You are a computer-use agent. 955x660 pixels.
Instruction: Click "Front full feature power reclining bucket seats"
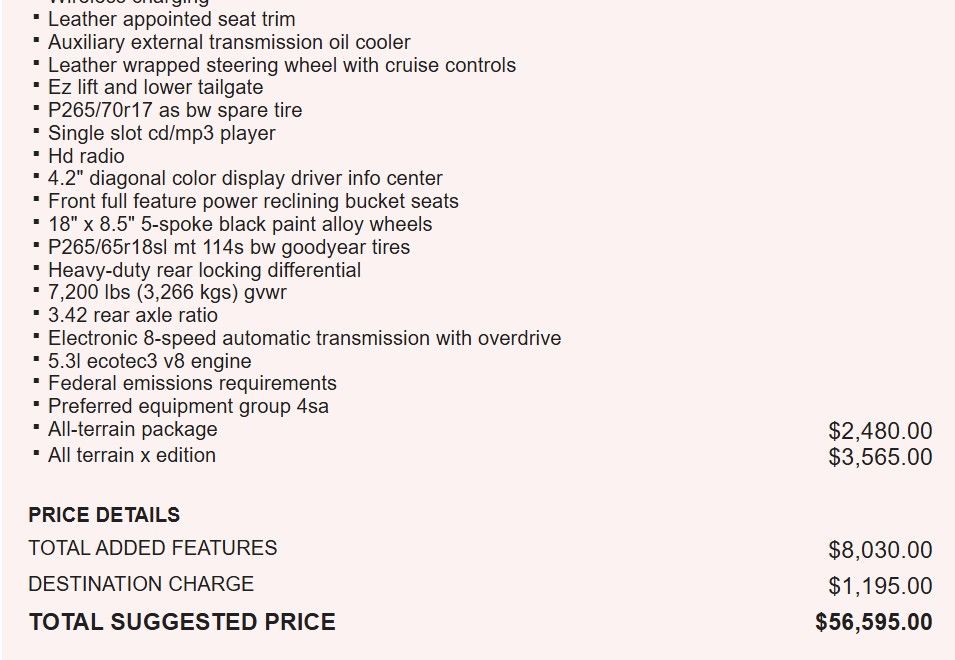tap(253, 201)
